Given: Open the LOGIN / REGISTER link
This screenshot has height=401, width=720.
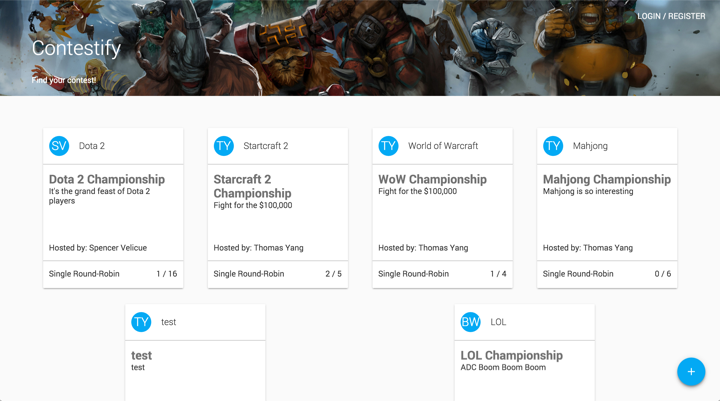Looking at the screenshot, I should (671, 16).
